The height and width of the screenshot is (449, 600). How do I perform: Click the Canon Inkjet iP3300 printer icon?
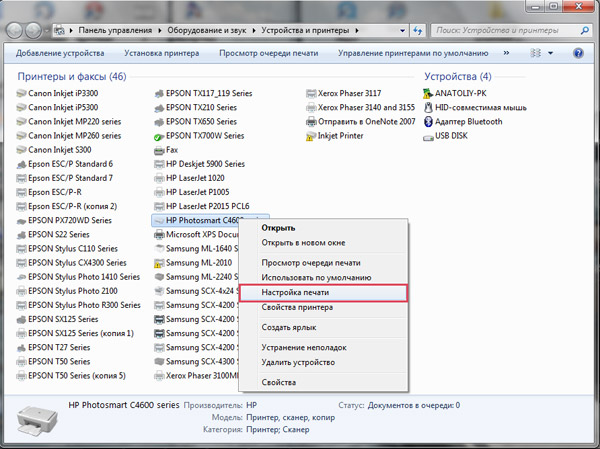click(x=21, y=93)
